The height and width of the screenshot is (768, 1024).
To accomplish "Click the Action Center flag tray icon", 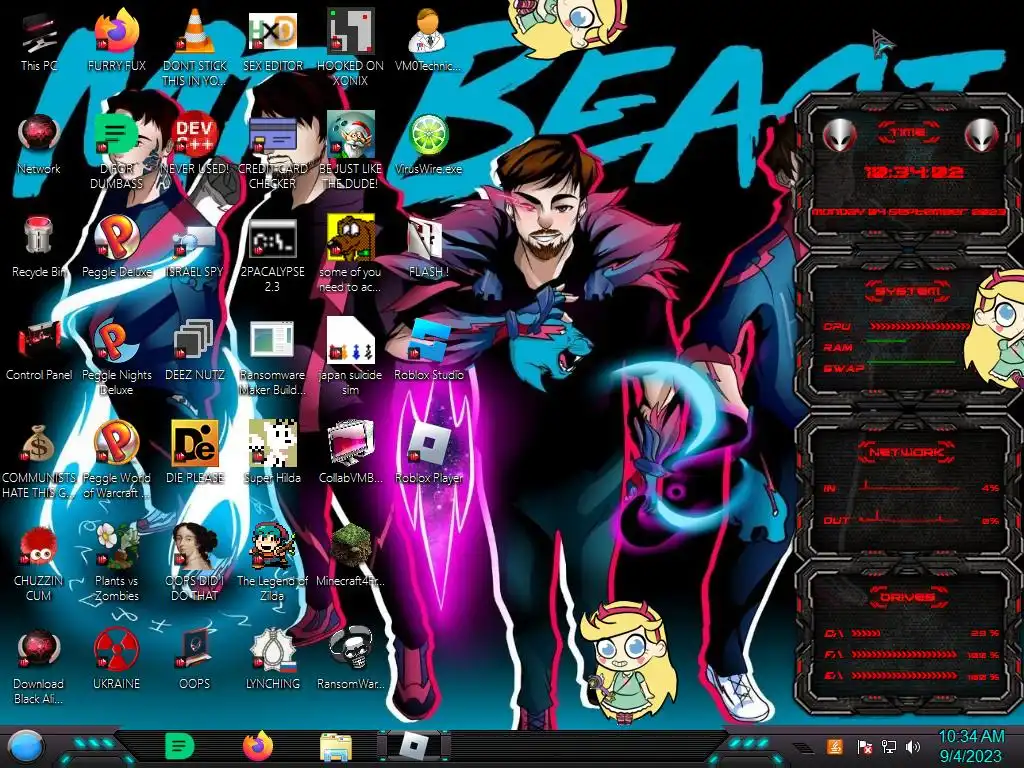I will [x=864, y=746].
